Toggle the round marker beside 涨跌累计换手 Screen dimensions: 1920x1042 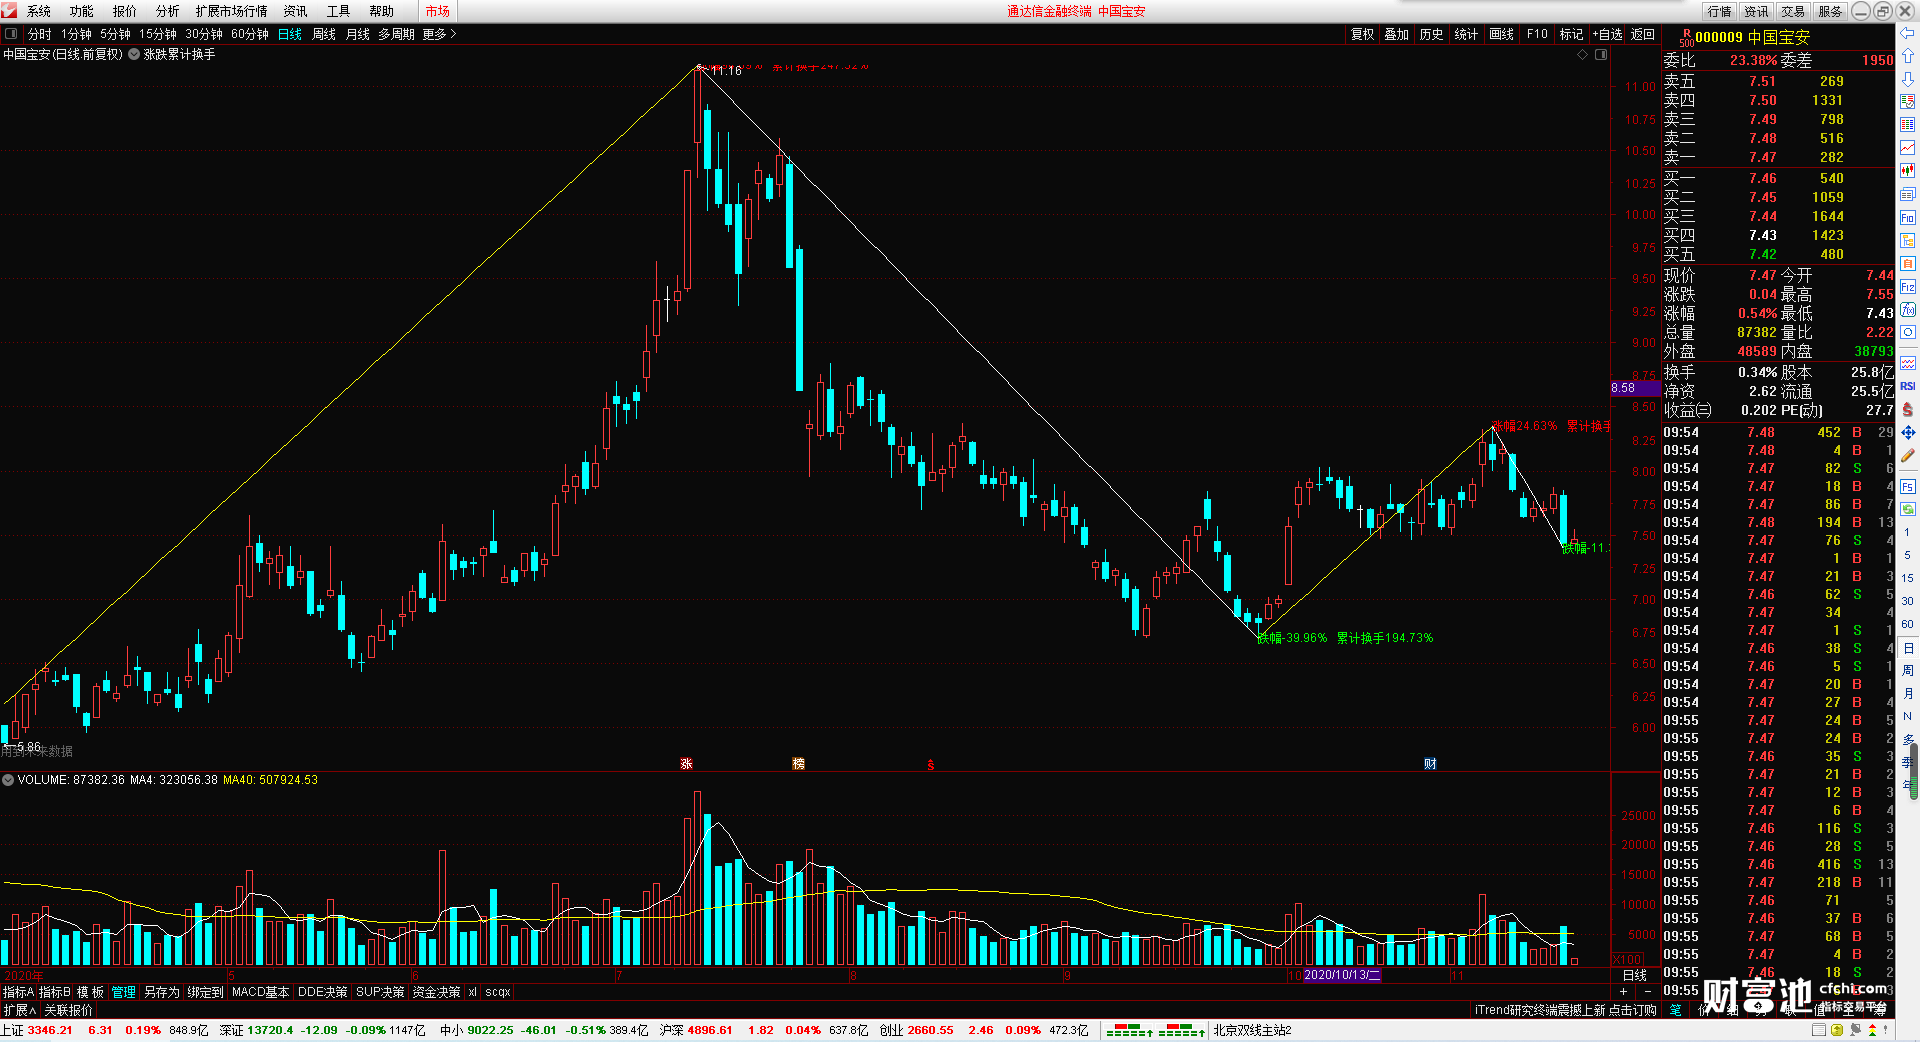tap(134, 55)
